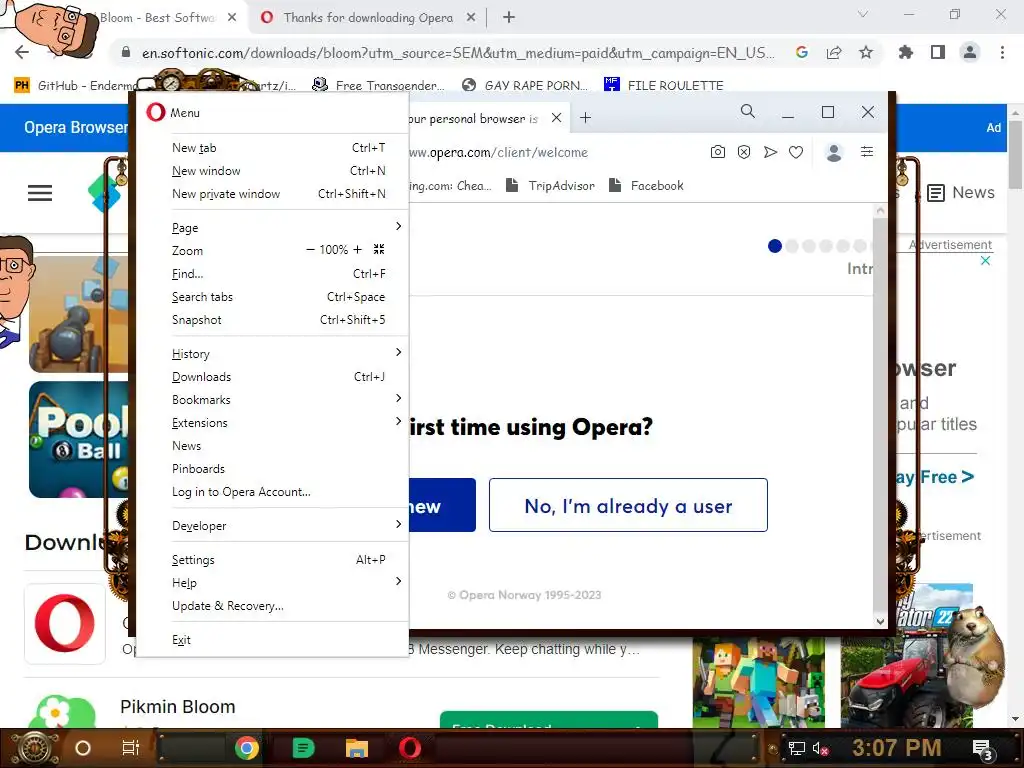Expand the Extensions submenu
Screen dimensions: 1024x768
click(x=287, y=423)
